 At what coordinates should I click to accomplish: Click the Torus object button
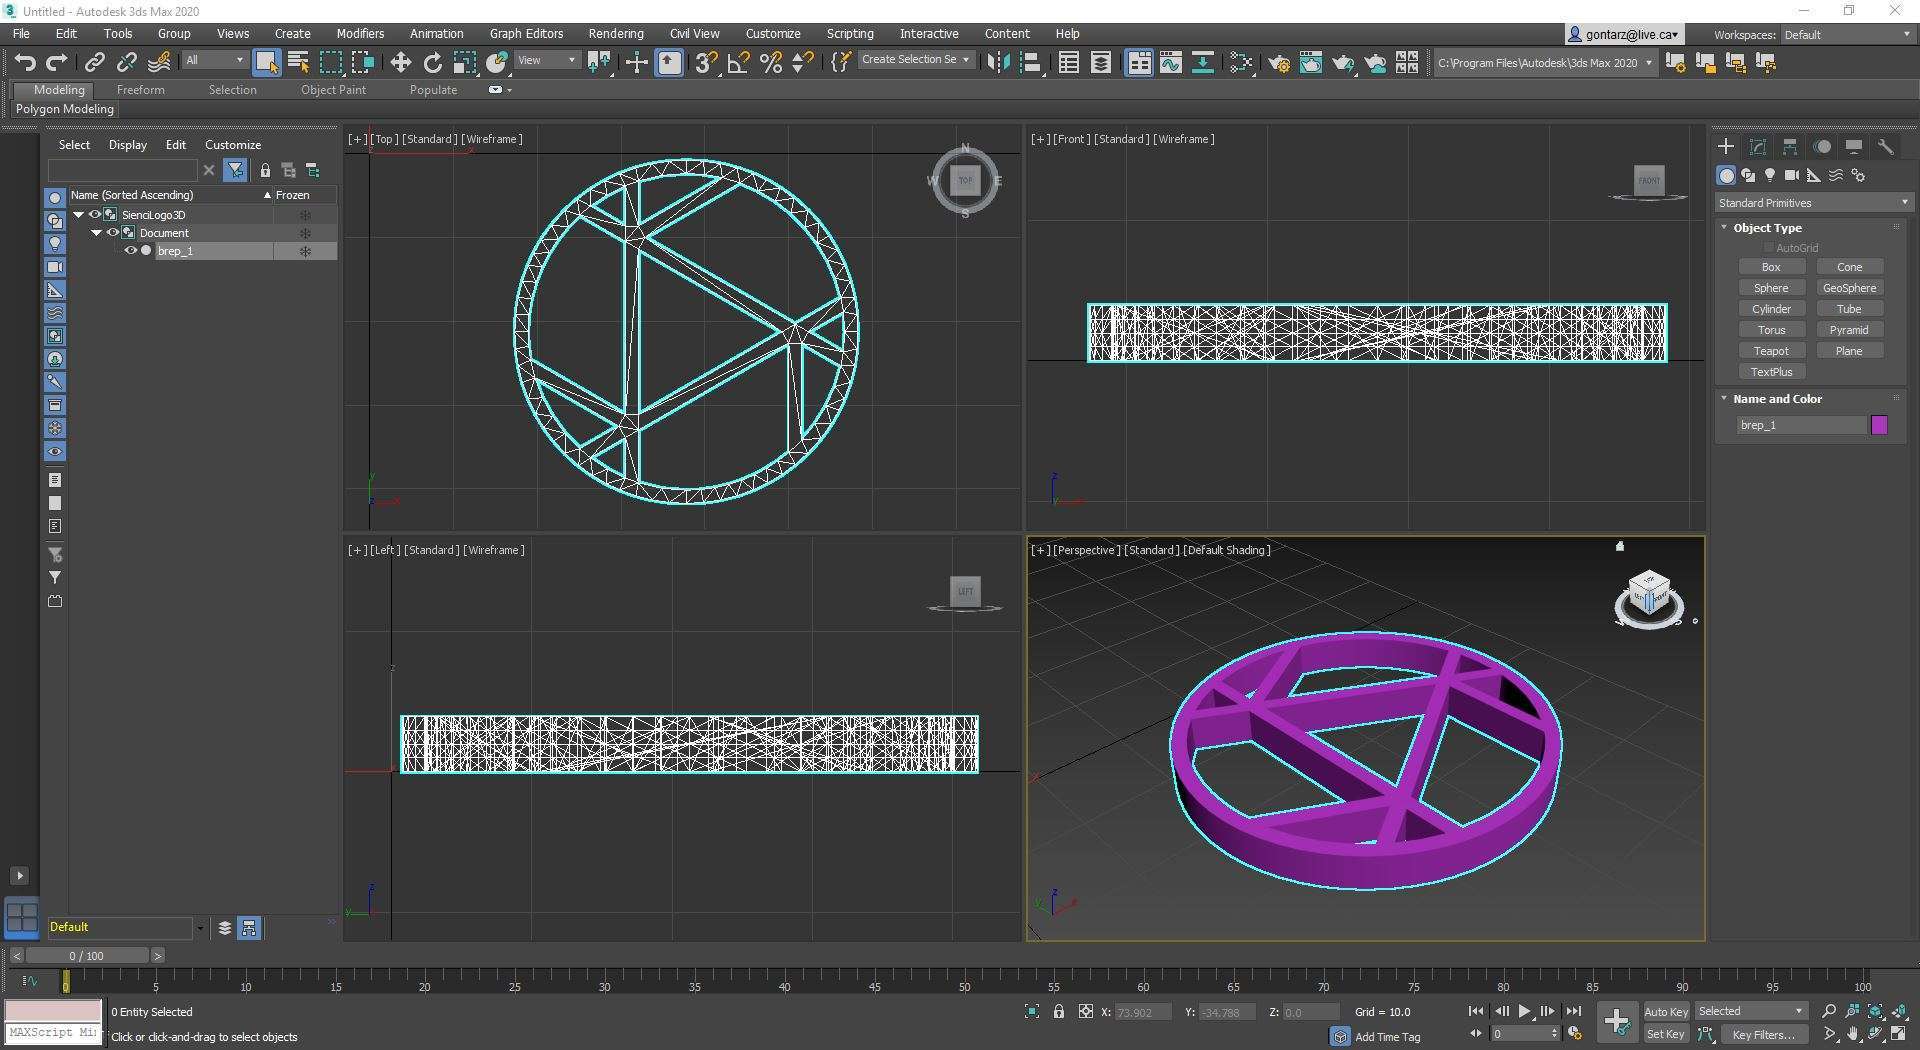(1771, 330)
